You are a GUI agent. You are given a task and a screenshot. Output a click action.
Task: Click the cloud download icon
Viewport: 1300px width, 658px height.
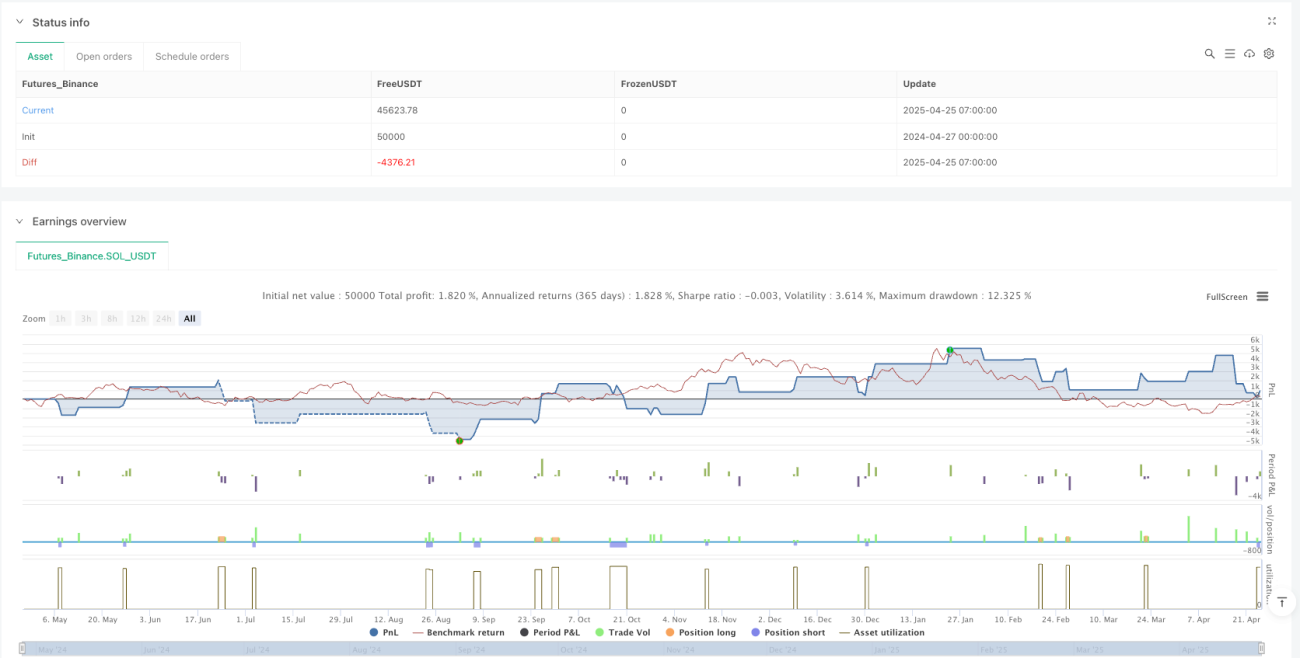1249,54
